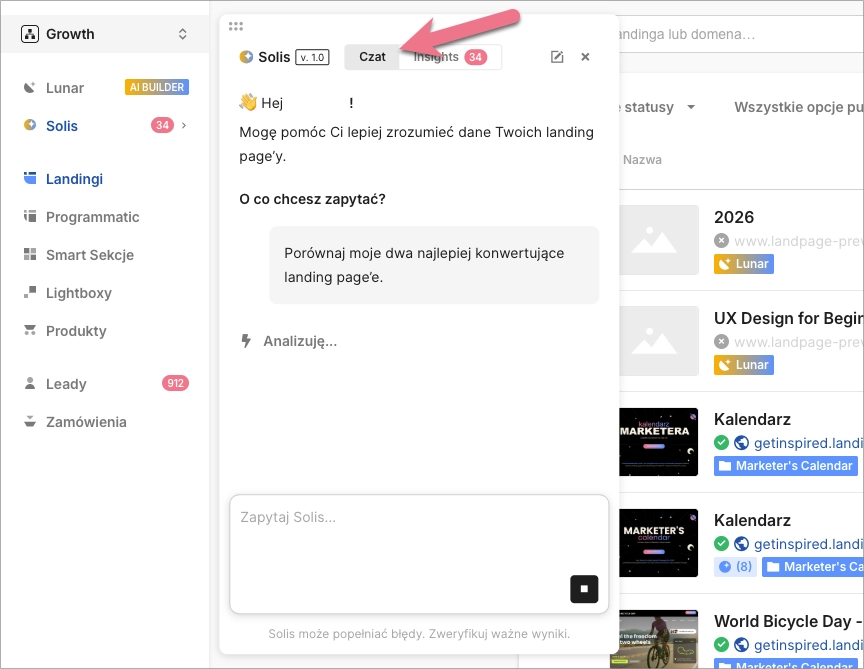This screenshot has height=669, width=864.
Task: Click the Solis sidebar badge 34
Action: click(162, 125)
